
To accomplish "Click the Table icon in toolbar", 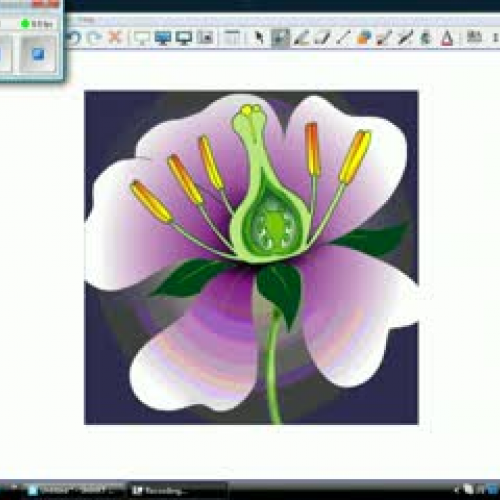I will [x=232, y=37].
